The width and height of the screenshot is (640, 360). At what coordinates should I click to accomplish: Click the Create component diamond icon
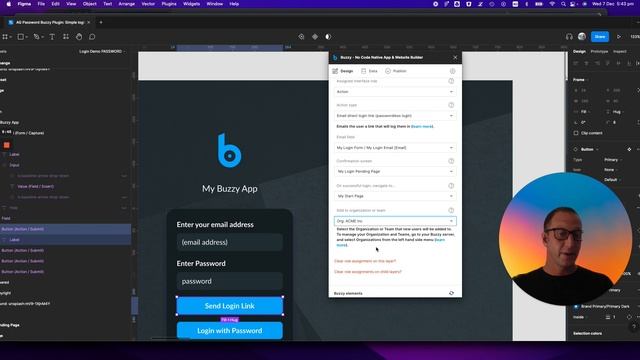[315, 37]
